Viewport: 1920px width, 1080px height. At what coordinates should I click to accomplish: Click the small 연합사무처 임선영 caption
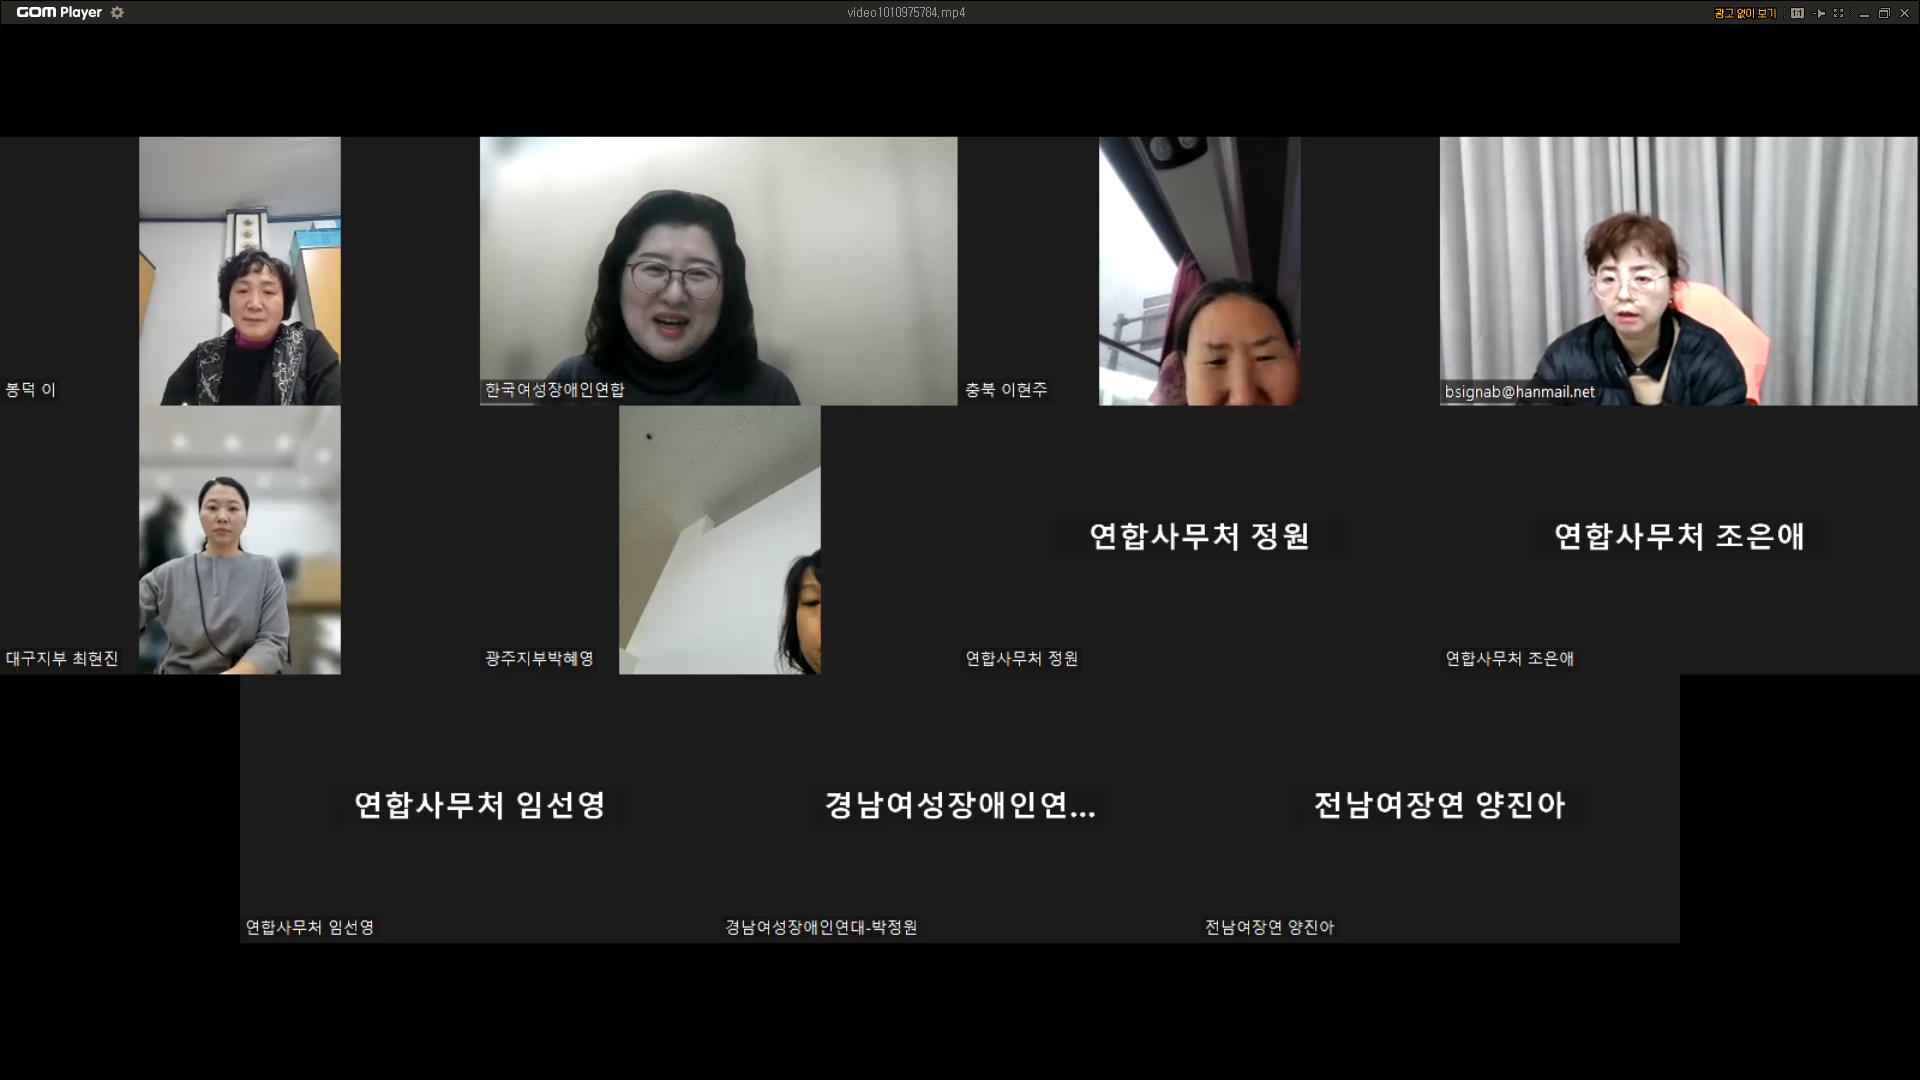[x=310, y=928]
